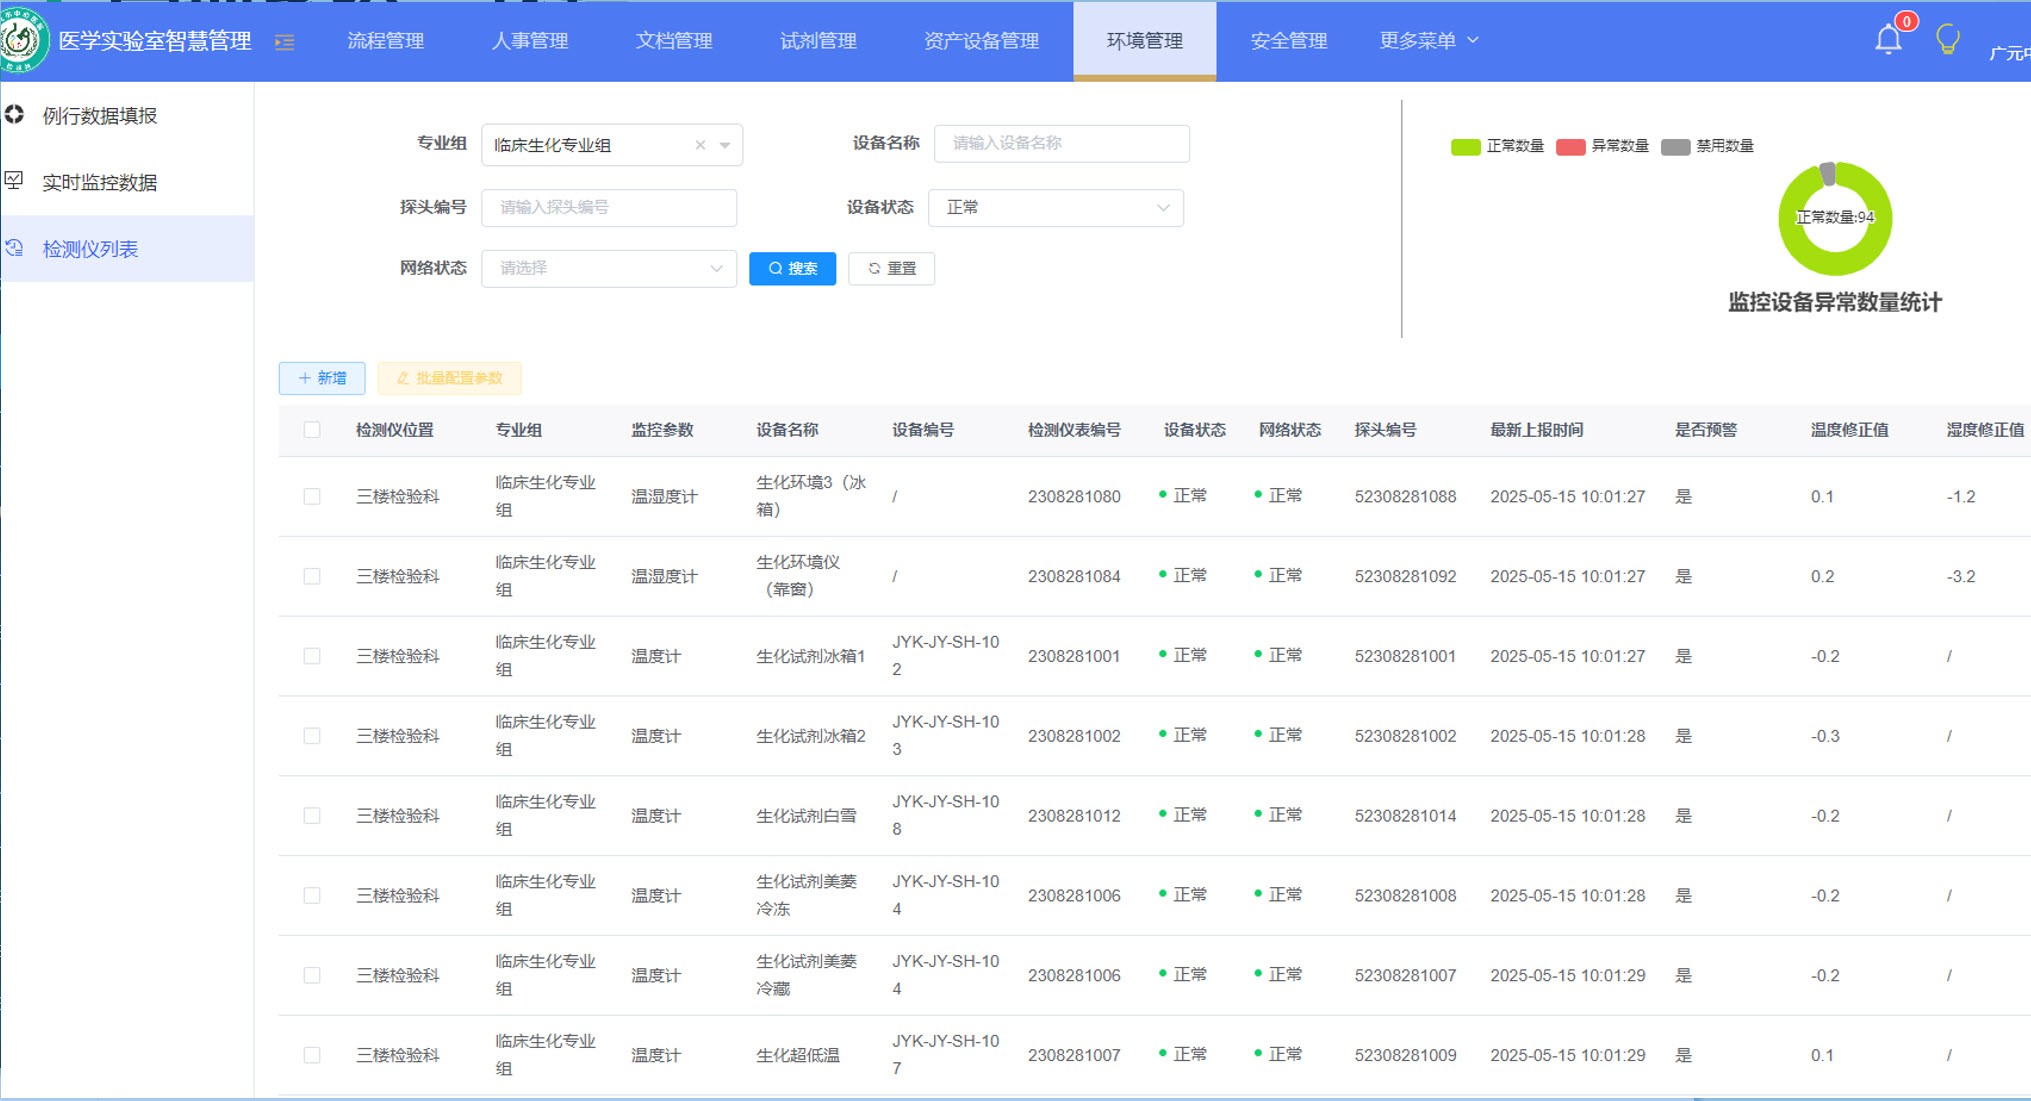
Task: Toggle green 正常数量 legend swatch
Action: click(x=1465, y=147)
